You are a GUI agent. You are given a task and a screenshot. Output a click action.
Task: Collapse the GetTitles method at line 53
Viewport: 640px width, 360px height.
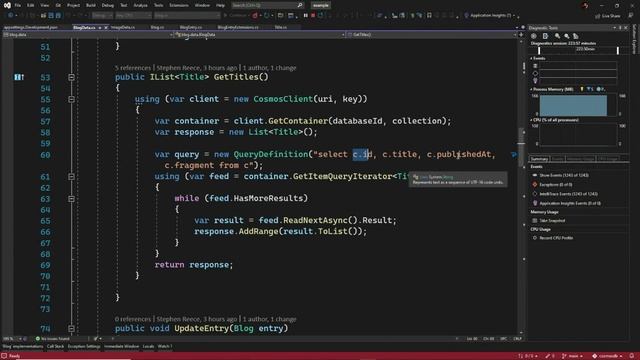71,77
